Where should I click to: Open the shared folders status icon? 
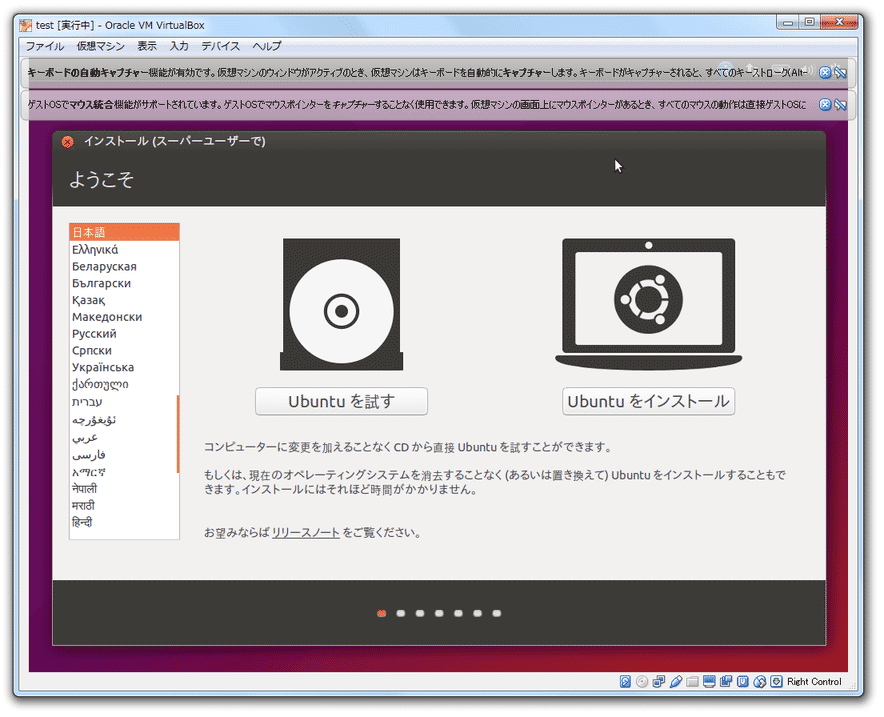[692, 681]
